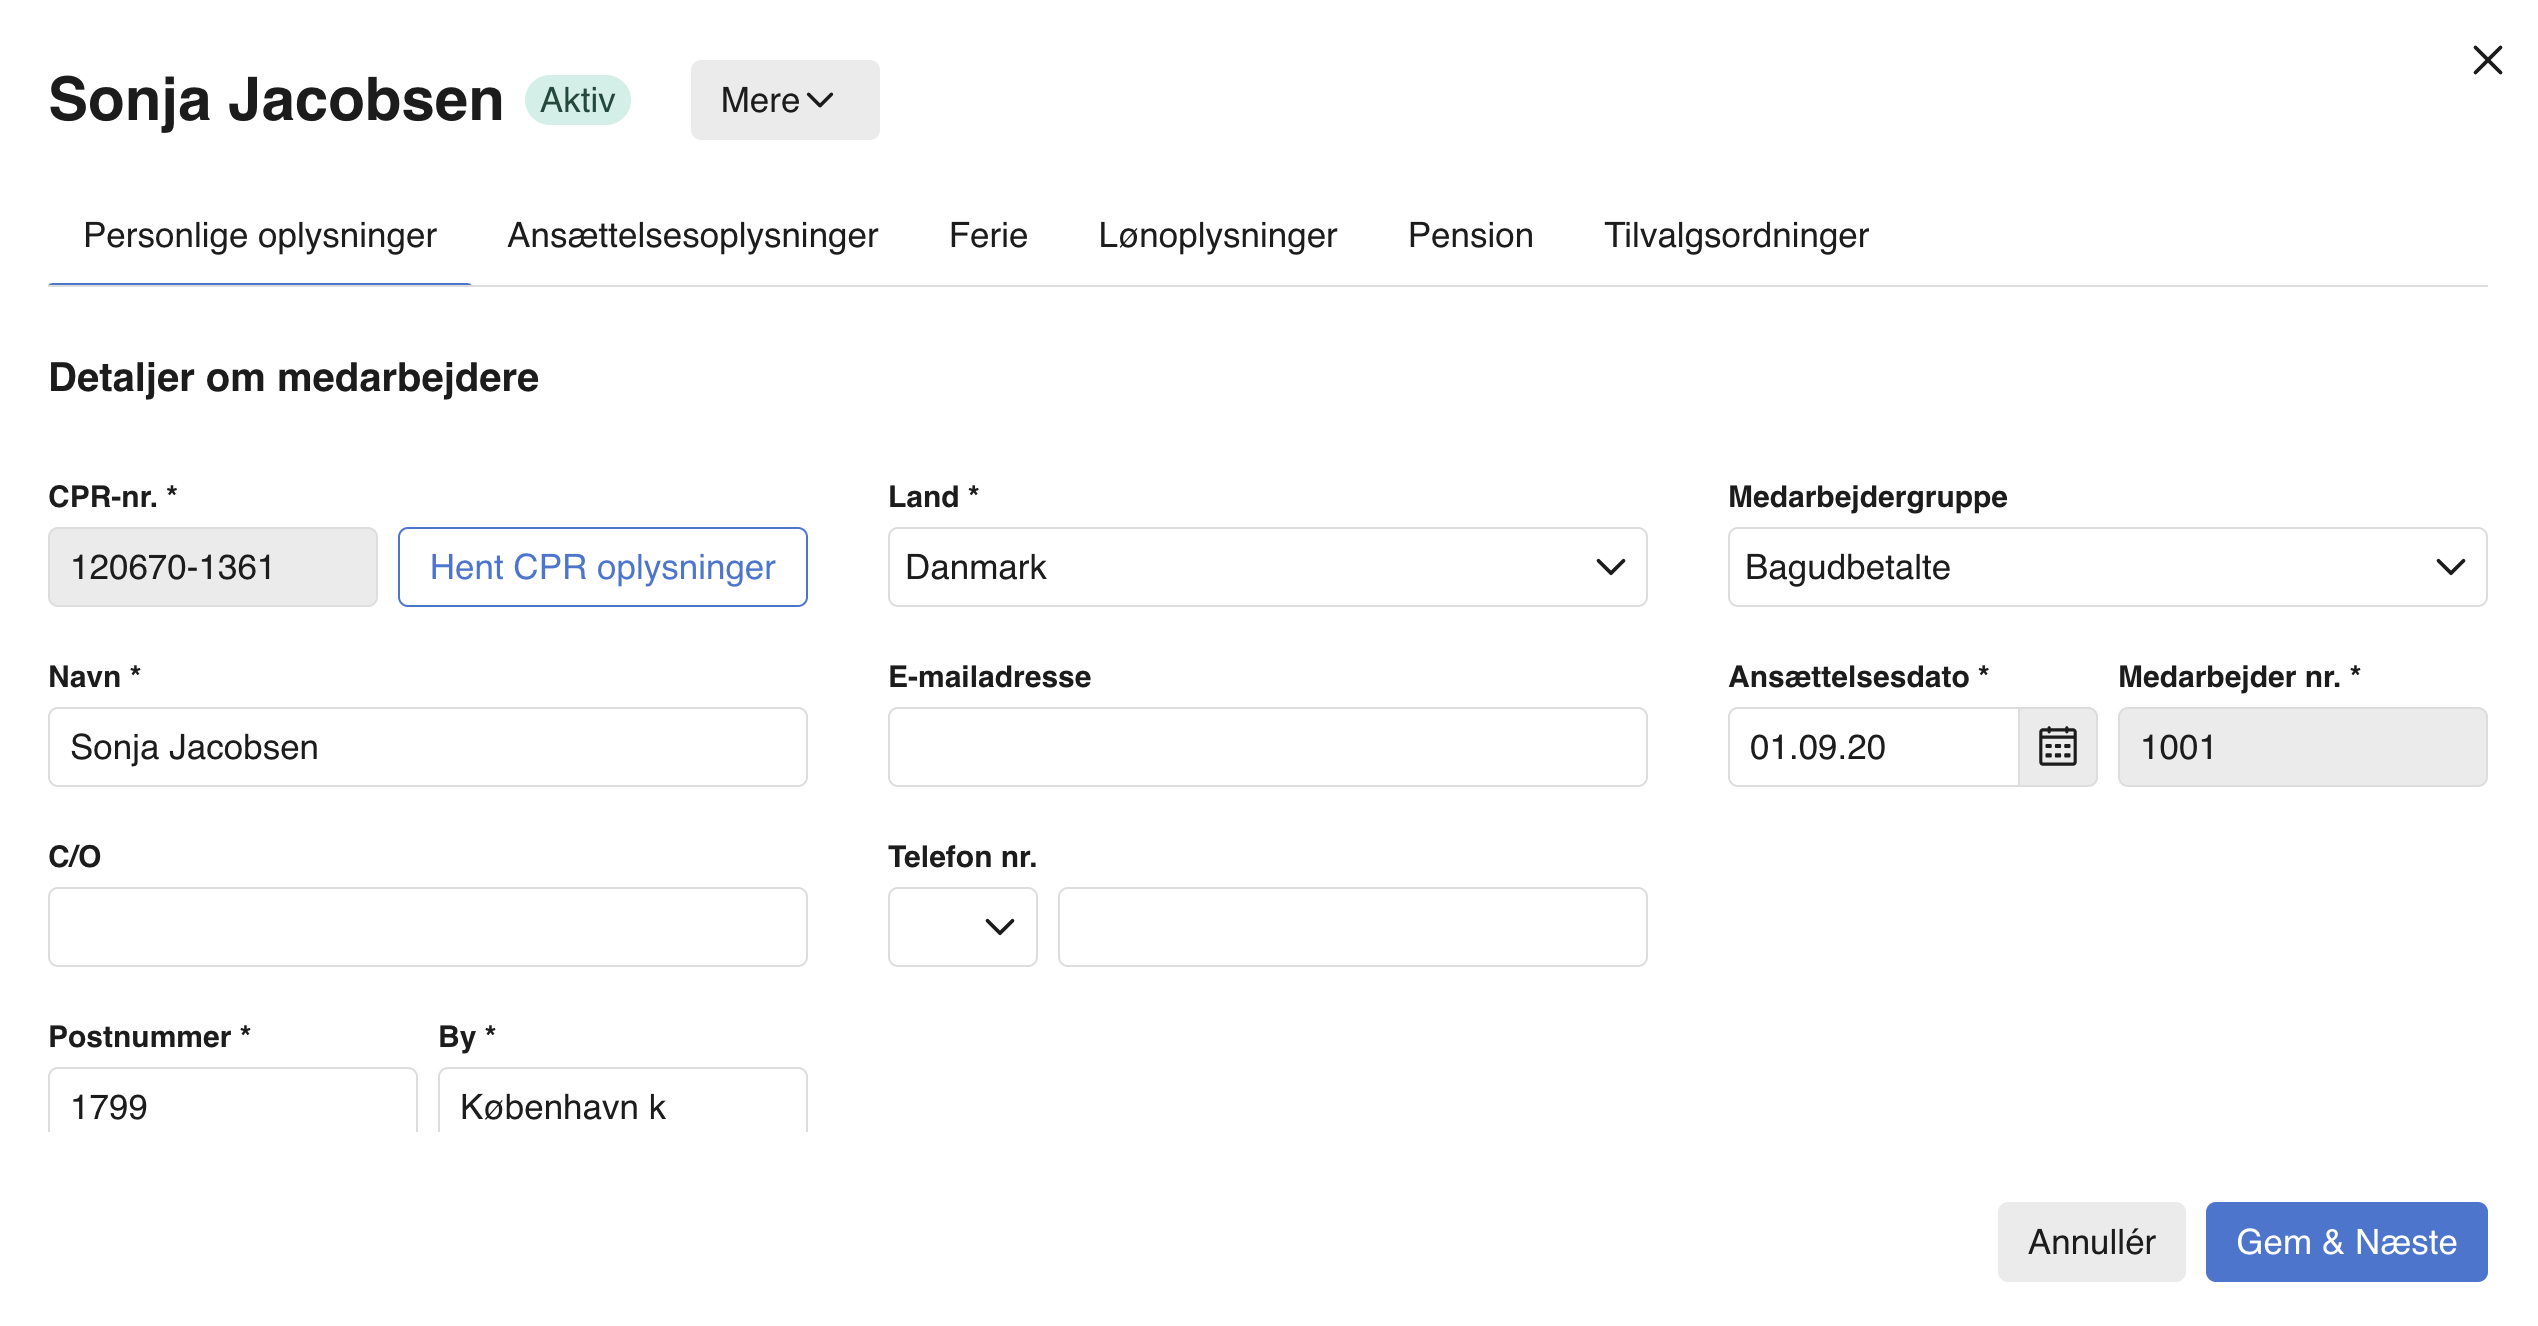2538x1326 pixels.
Task: Open the Medarbejdergruppe dropdown
Action: tap(2106, 567)
